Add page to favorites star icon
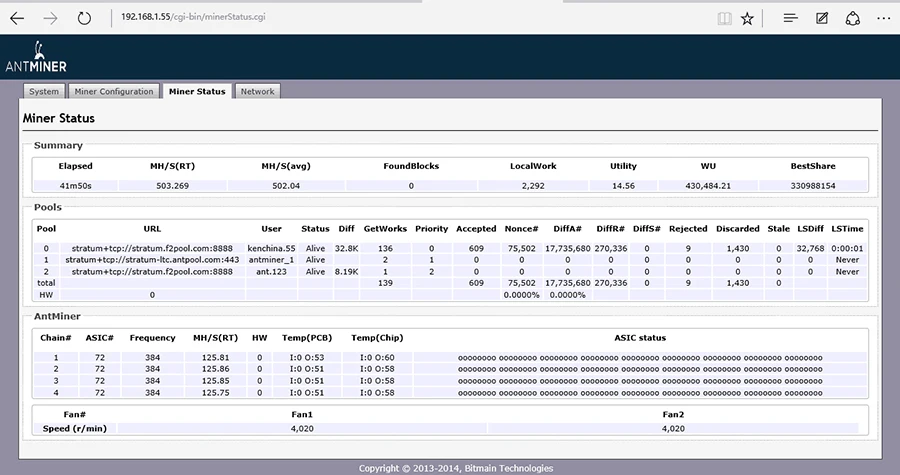 [747, 19]
